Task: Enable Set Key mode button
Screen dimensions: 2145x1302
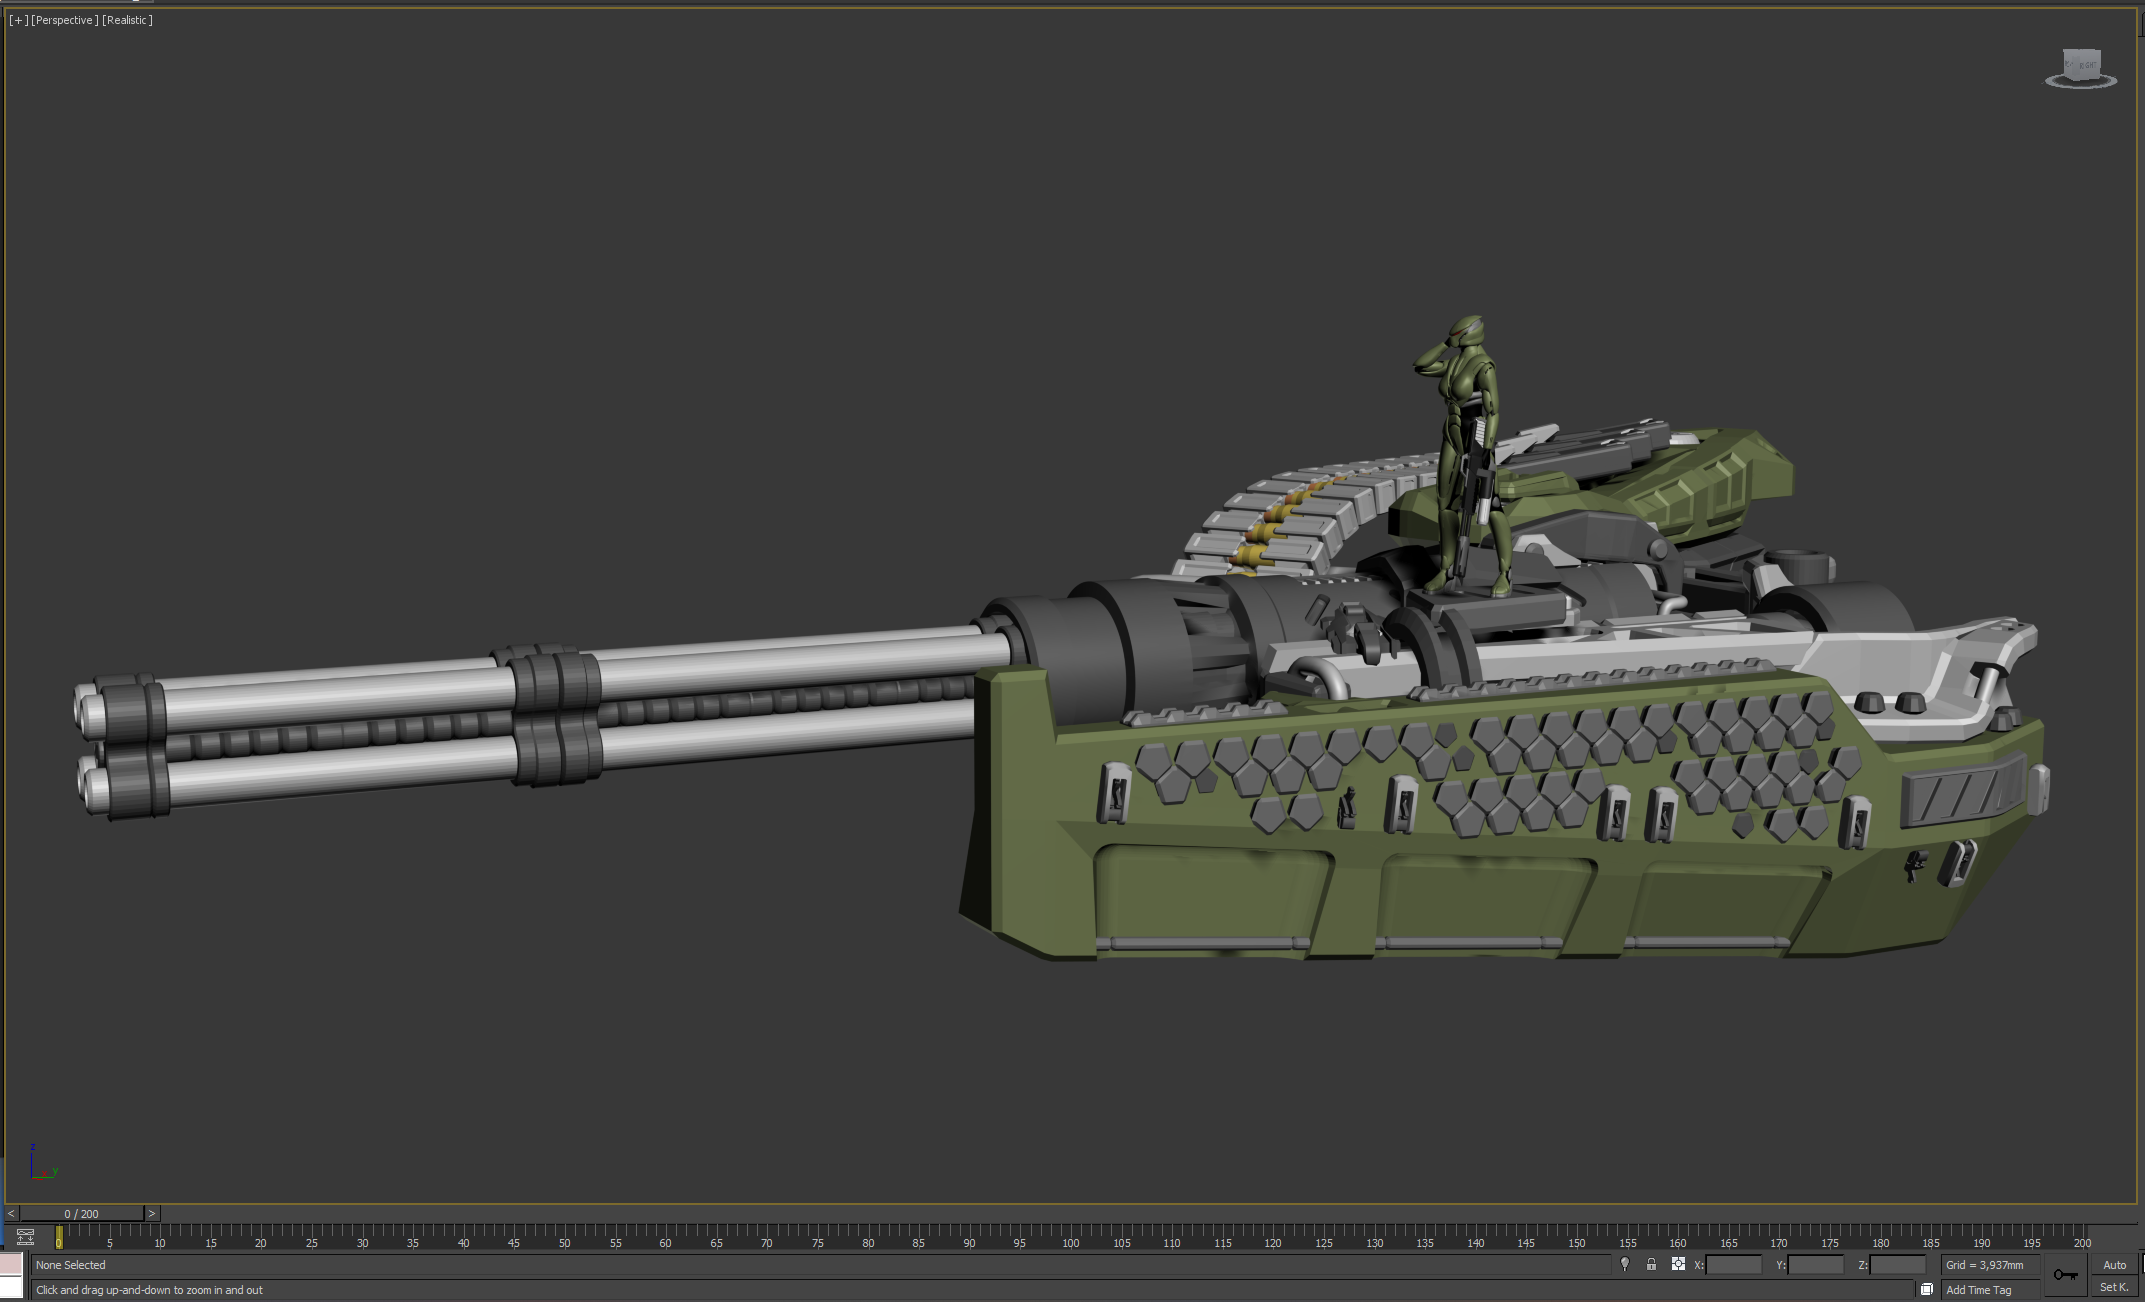Action: (2114, 1287)
